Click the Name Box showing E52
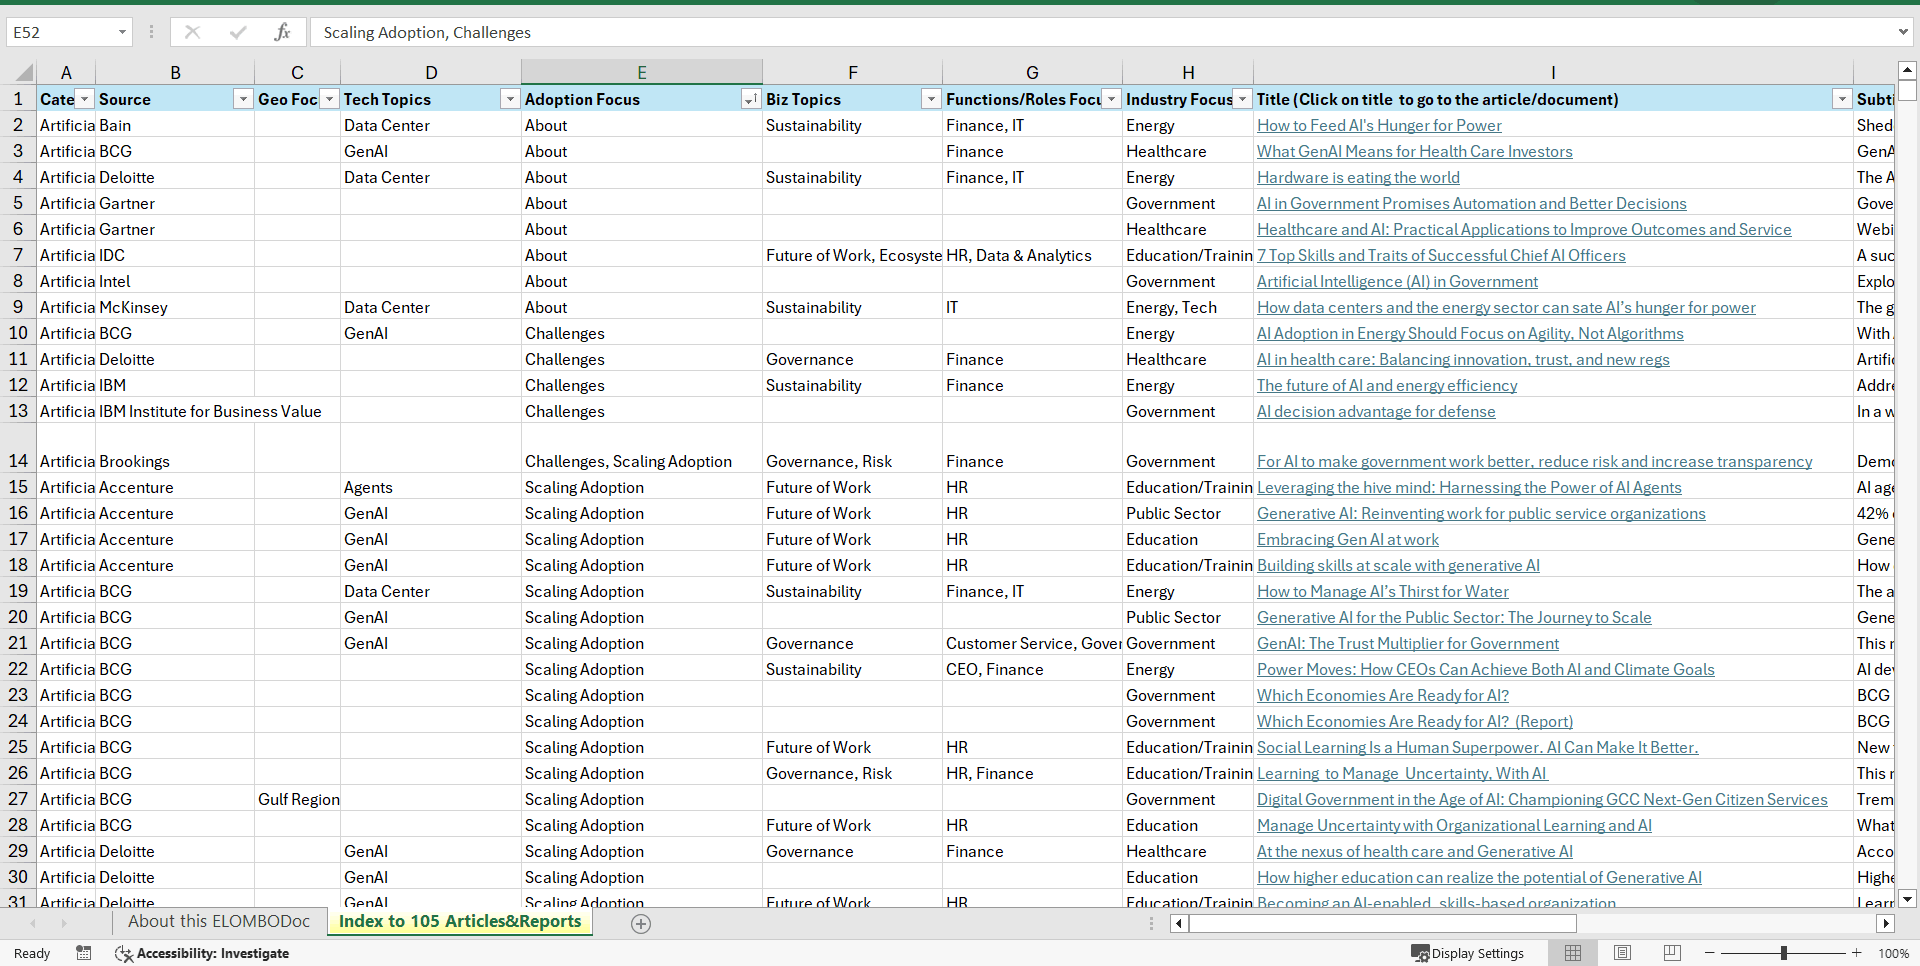The width and height of the screenshot is (1920, 966). (x=60, y=32)
